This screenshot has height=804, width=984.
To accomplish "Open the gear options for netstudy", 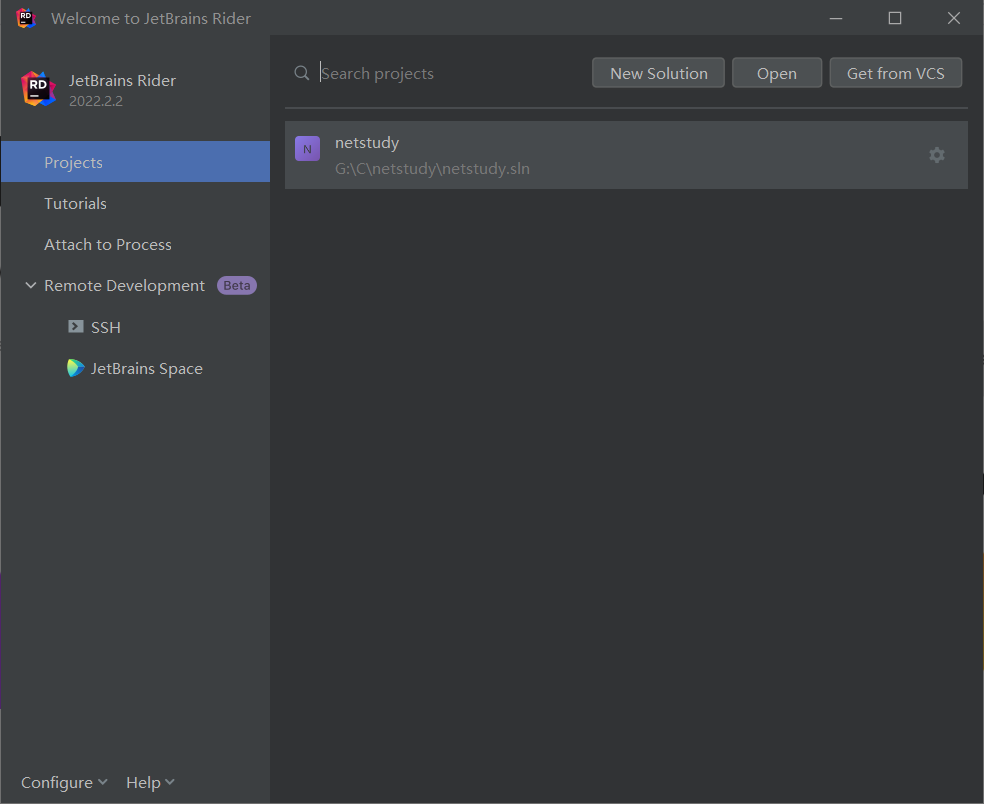I will 936,155.
